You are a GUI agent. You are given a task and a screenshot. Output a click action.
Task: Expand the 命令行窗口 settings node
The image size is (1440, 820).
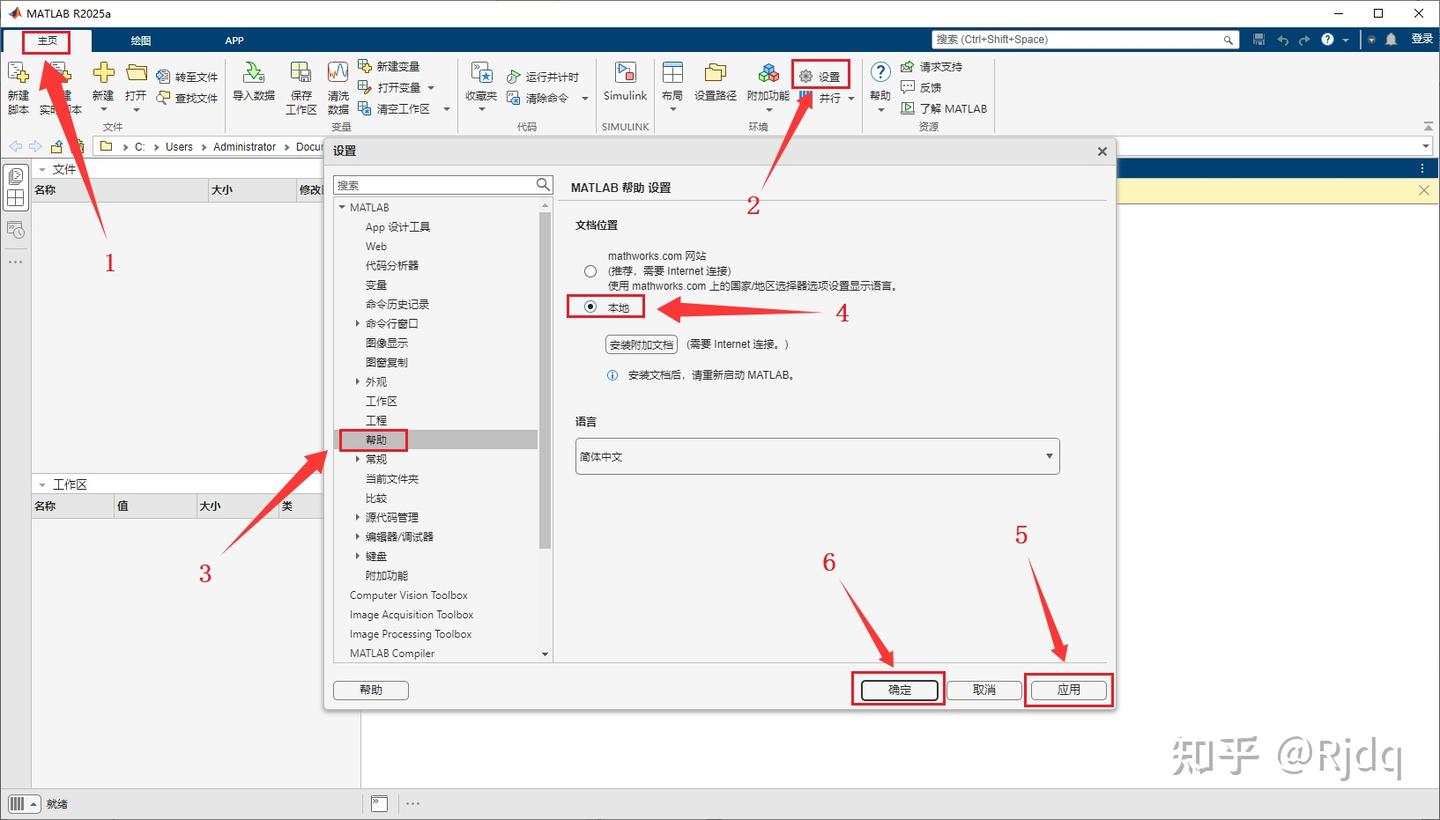(358, 323)
